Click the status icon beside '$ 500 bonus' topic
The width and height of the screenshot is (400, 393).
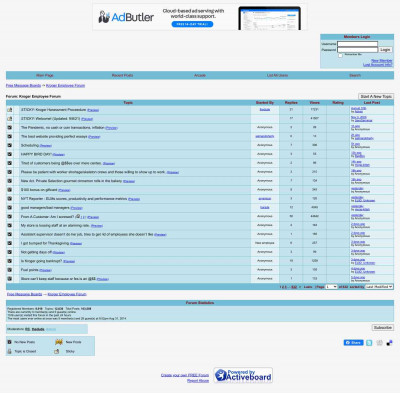click(x=9, y=190)
